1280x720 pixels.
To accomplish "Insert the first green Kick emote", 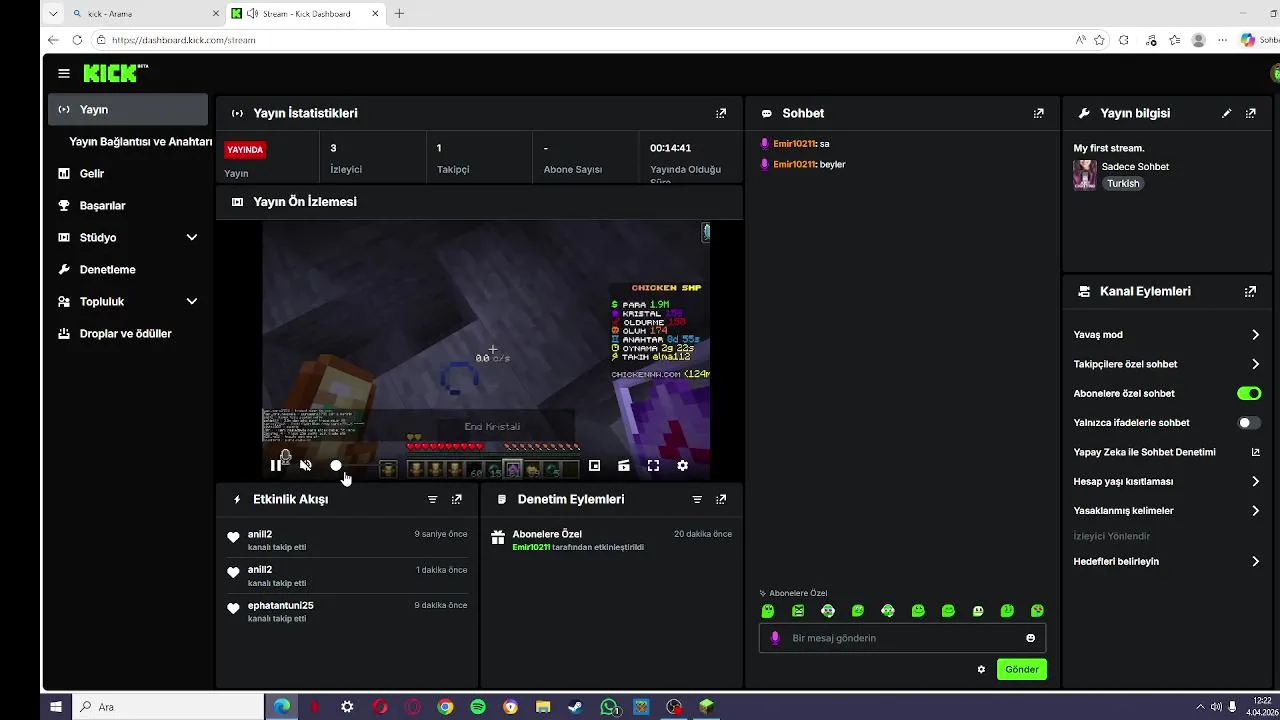I will pyautogui.click(x=768, y=611).
